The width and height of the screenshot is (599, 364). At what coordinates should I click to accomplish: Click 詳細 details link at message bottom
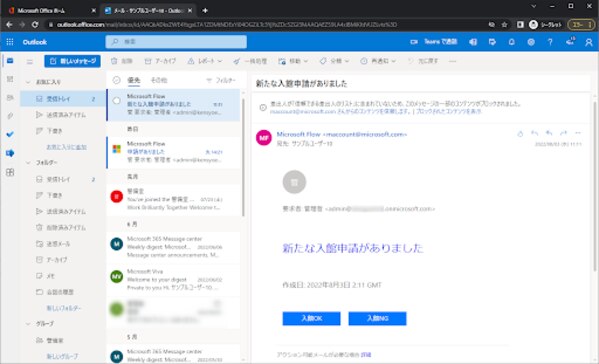click(366, 355)
